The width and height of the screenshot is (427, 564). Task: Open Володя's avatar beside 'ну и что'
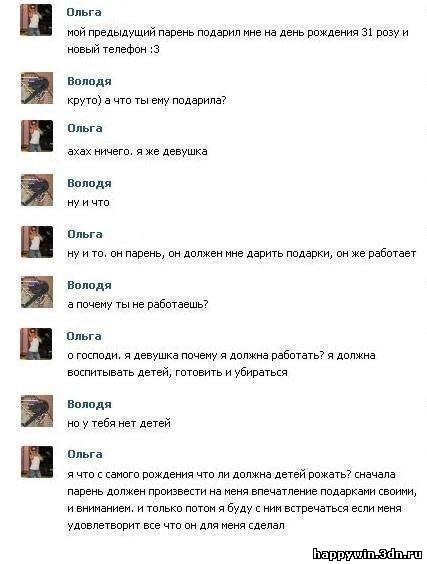click(37, 190)
